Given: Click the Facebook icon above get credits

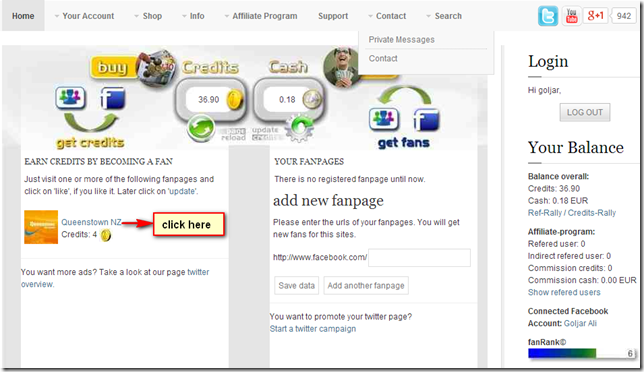Looking at the screenshot, I should (x=113, y=98).
